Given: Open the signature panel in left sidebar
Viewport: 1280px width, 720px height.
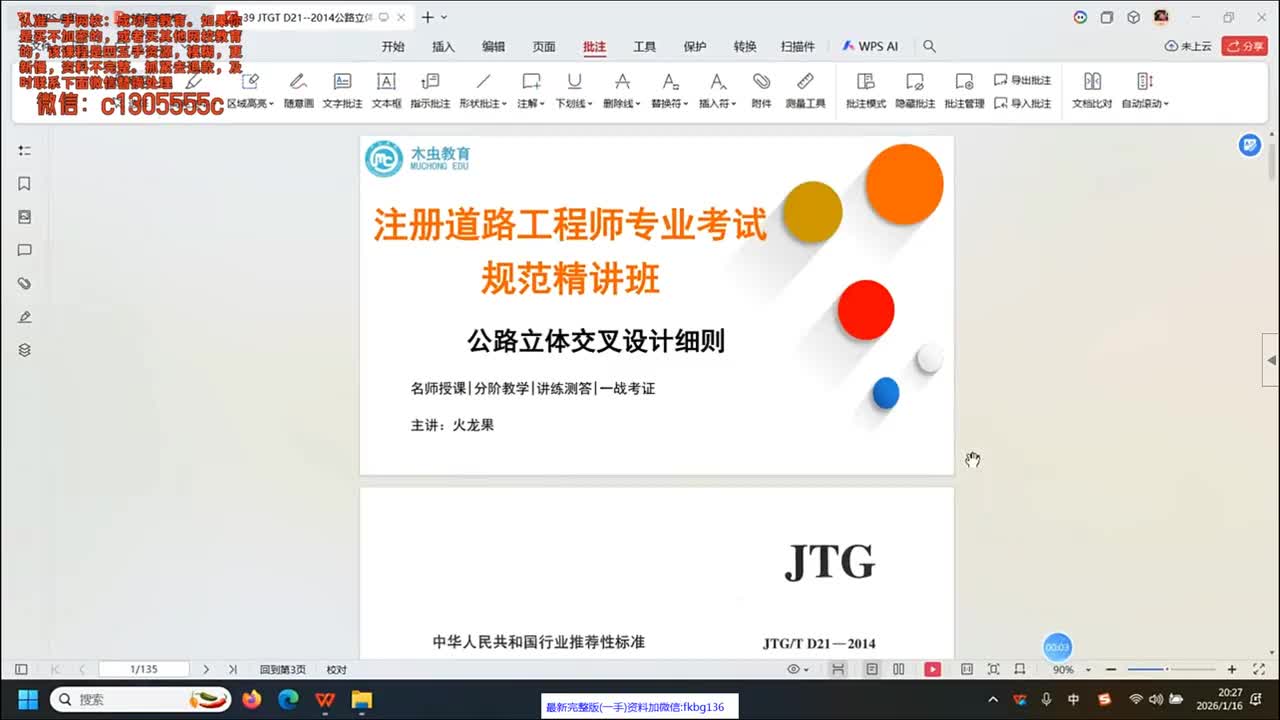Looking at the screenshot, I should [25, 317].
